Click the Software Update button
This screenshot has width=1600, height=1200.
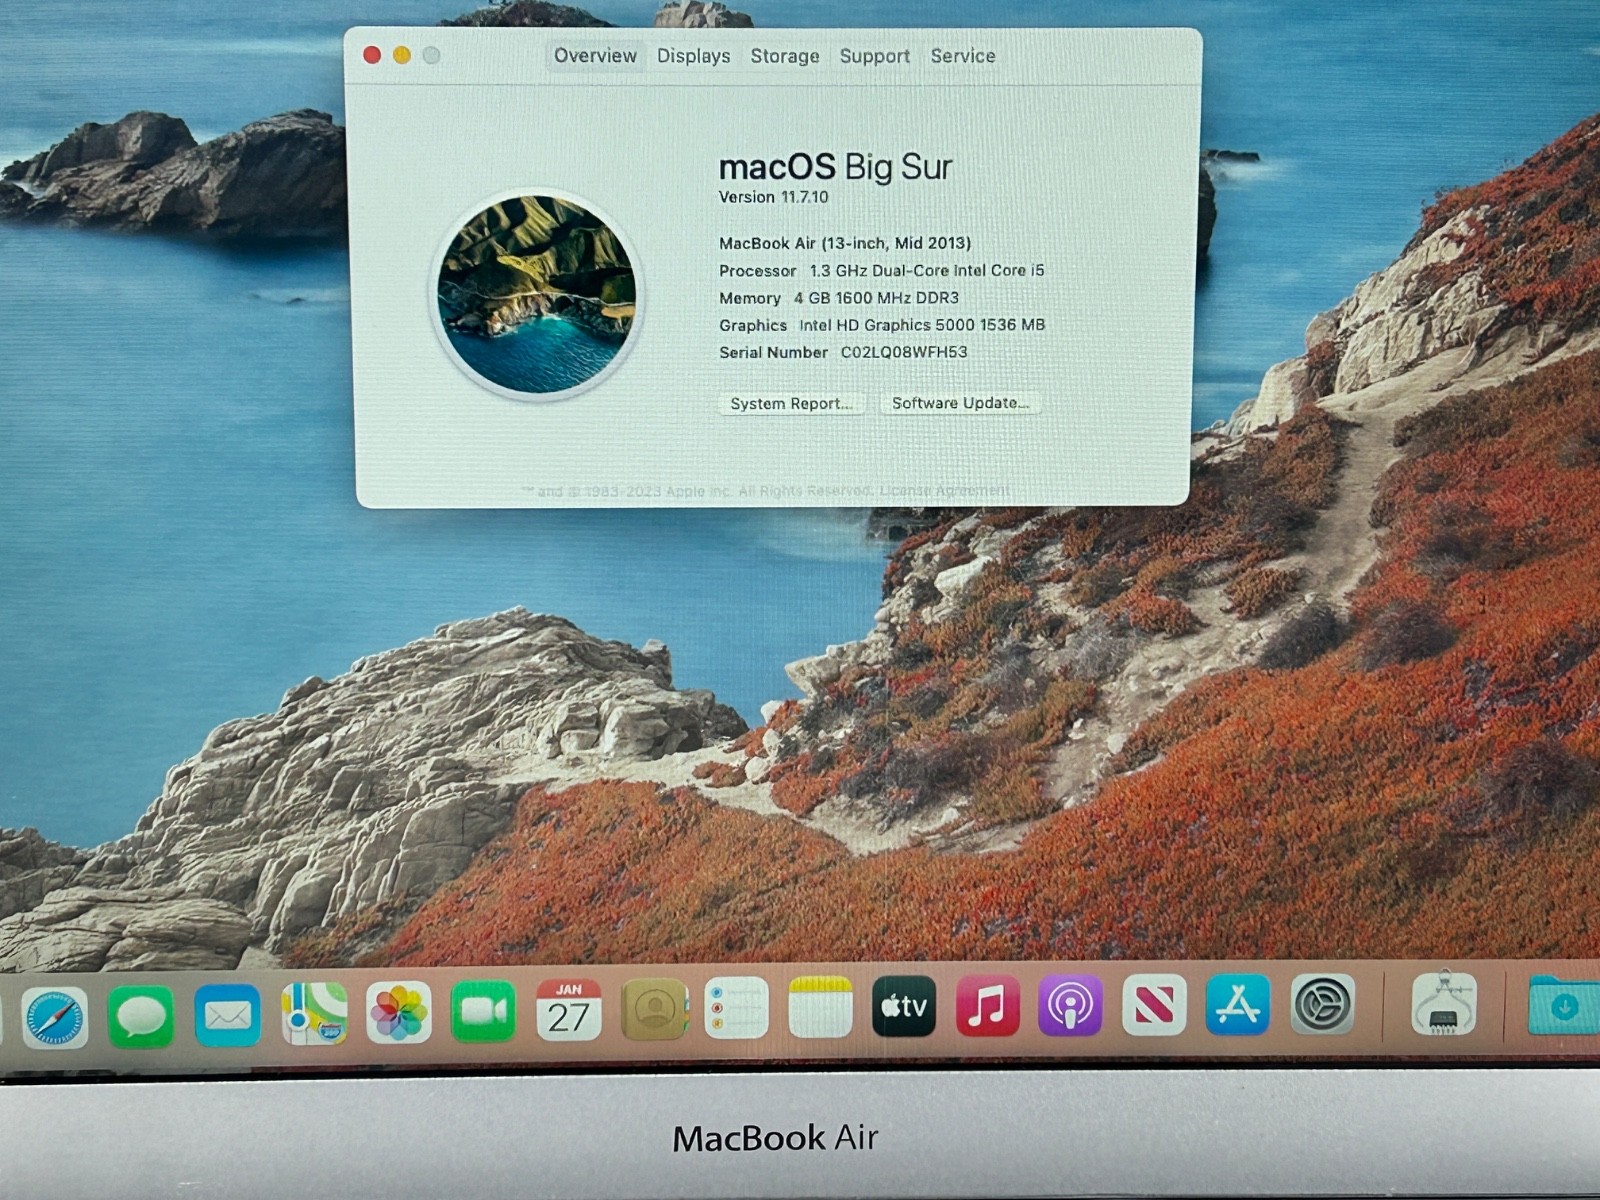[960, 403]
